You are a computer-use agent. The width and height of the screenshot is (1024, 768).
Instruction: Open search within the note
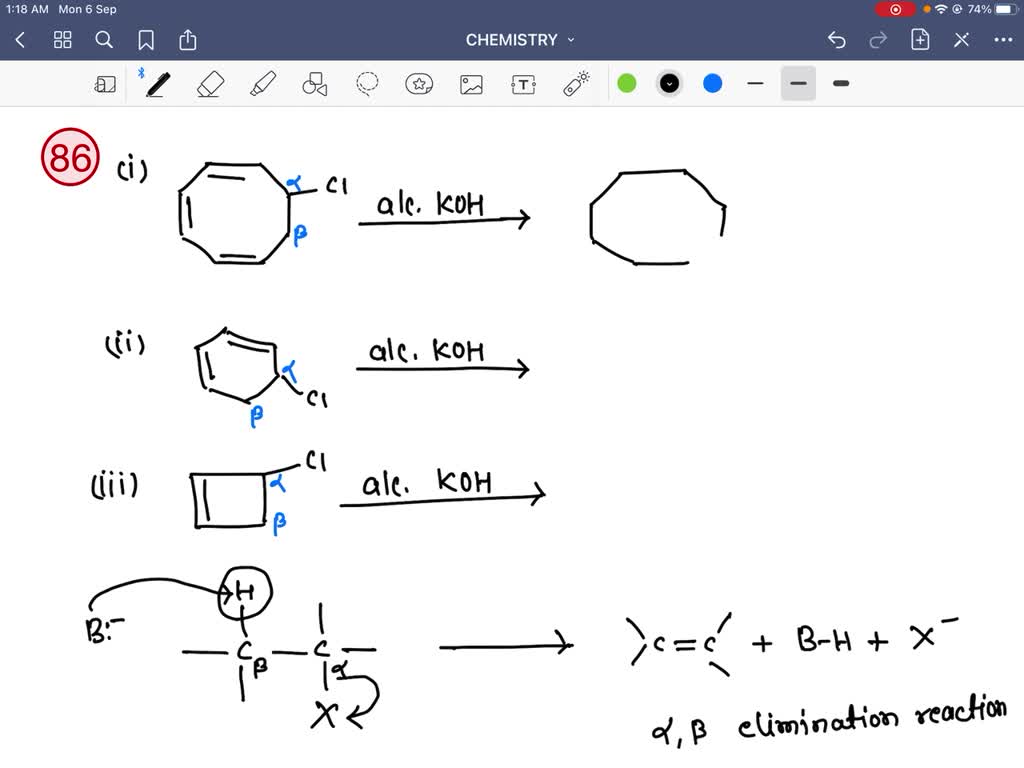tap(104, 40)
